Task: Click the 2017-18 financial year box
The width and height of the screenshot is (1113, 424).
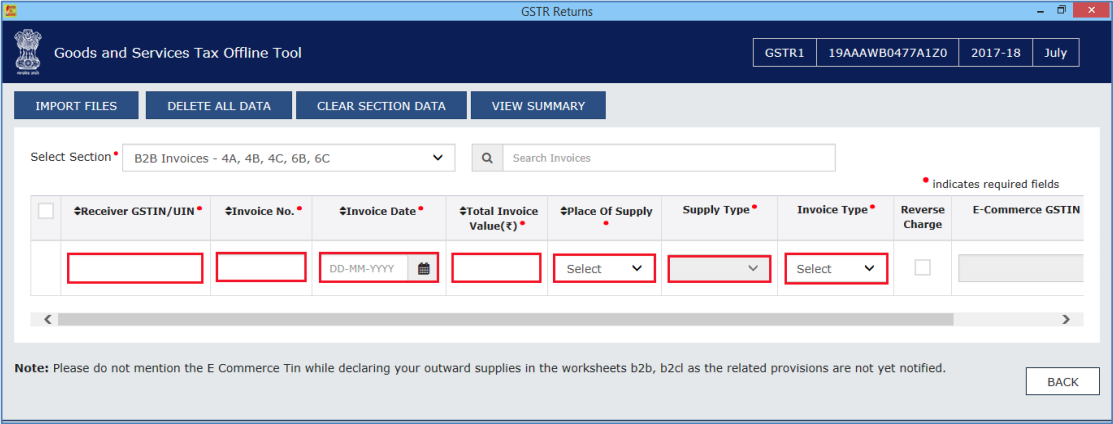Action: 996,53
